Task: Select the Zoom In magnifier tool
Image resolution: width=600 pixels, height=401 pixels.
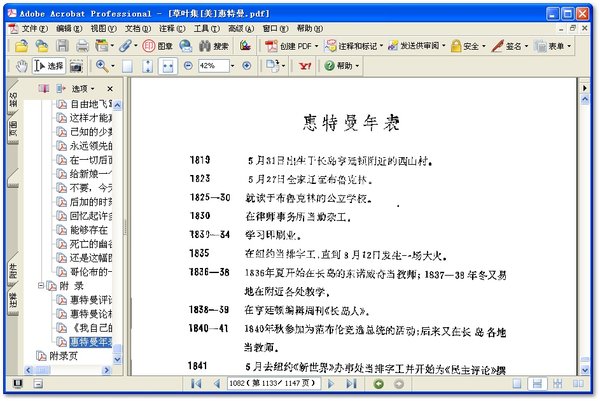Action: click(102, 66)
